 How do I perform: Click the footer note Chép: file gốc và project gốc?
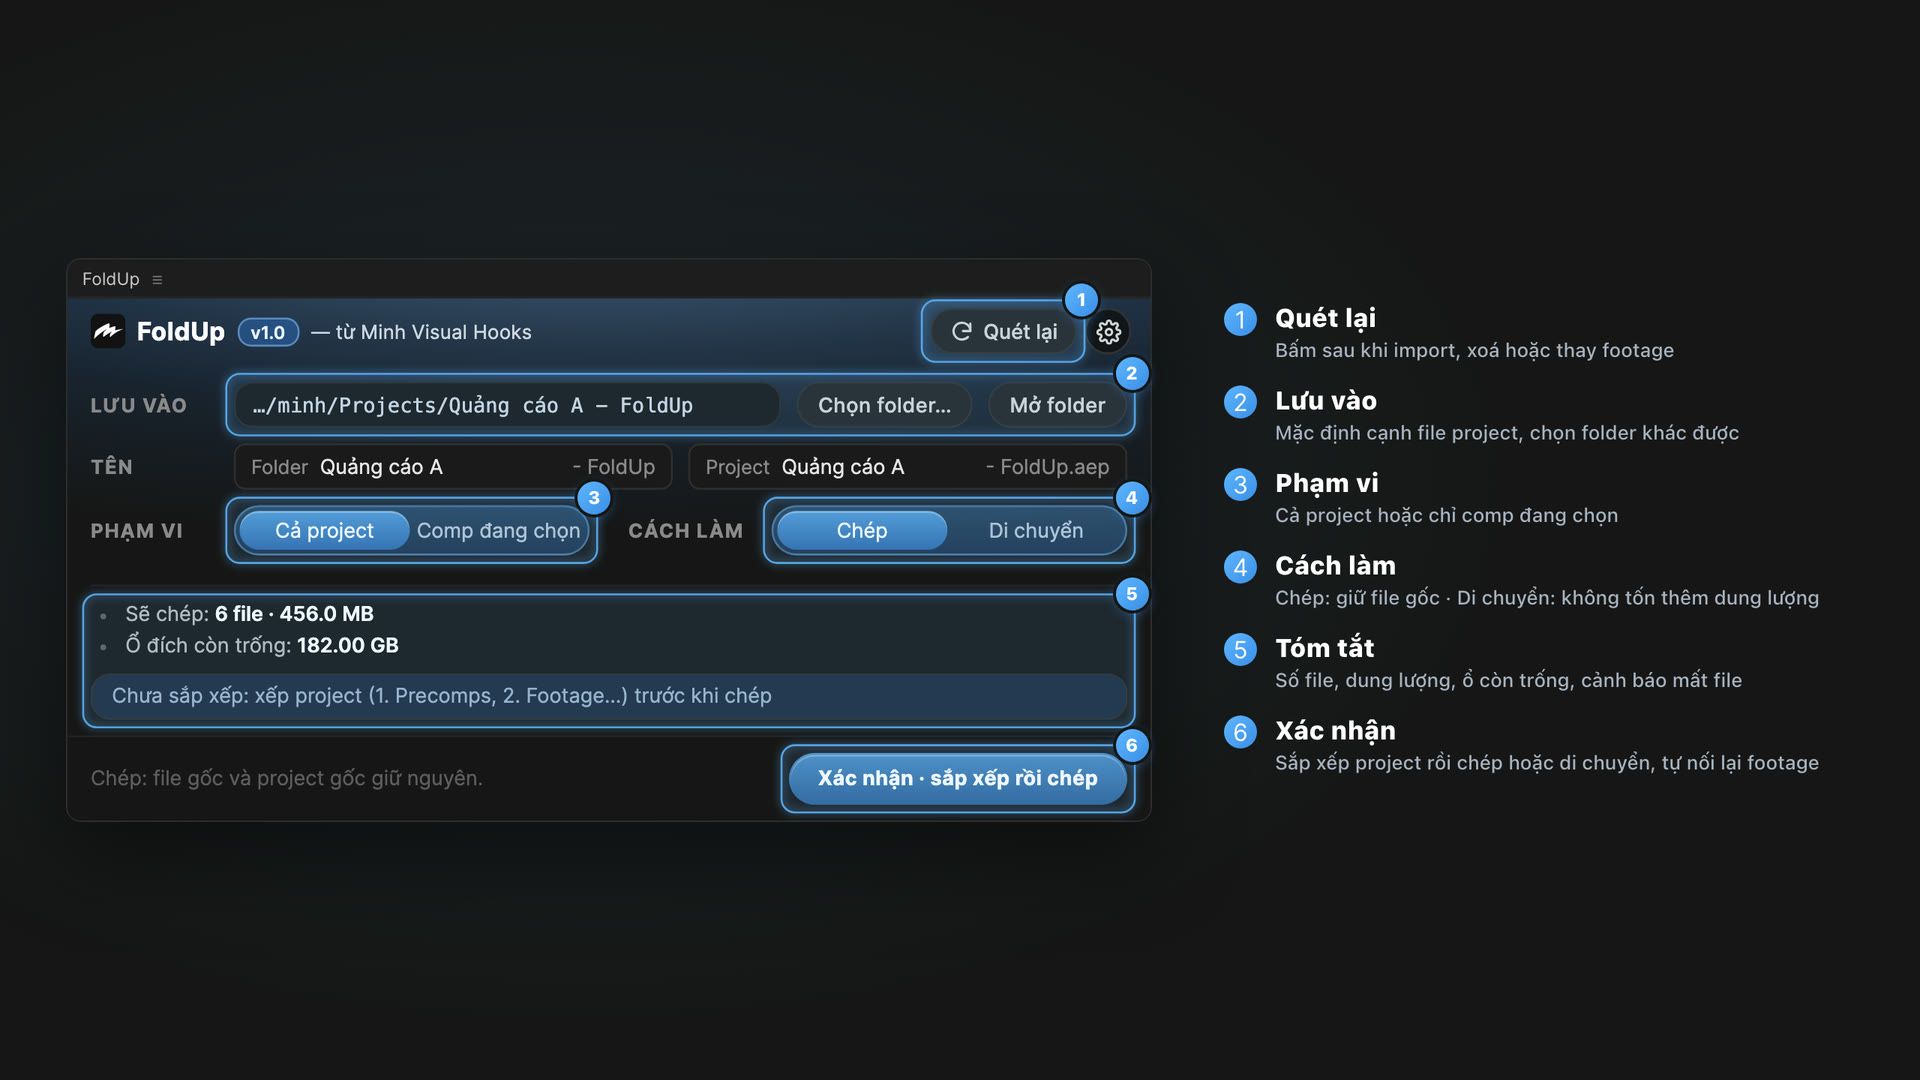click(x=286, y=778)
